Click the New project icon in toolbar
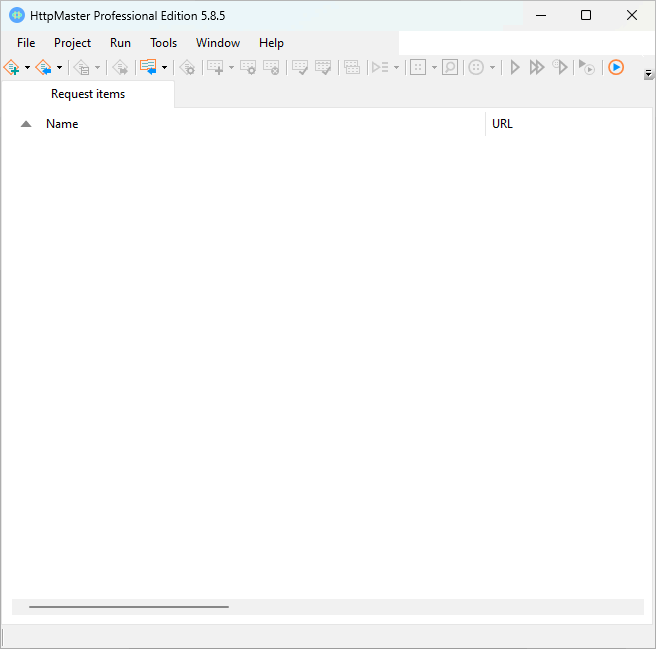656x649 pixels. pos(12,67)
